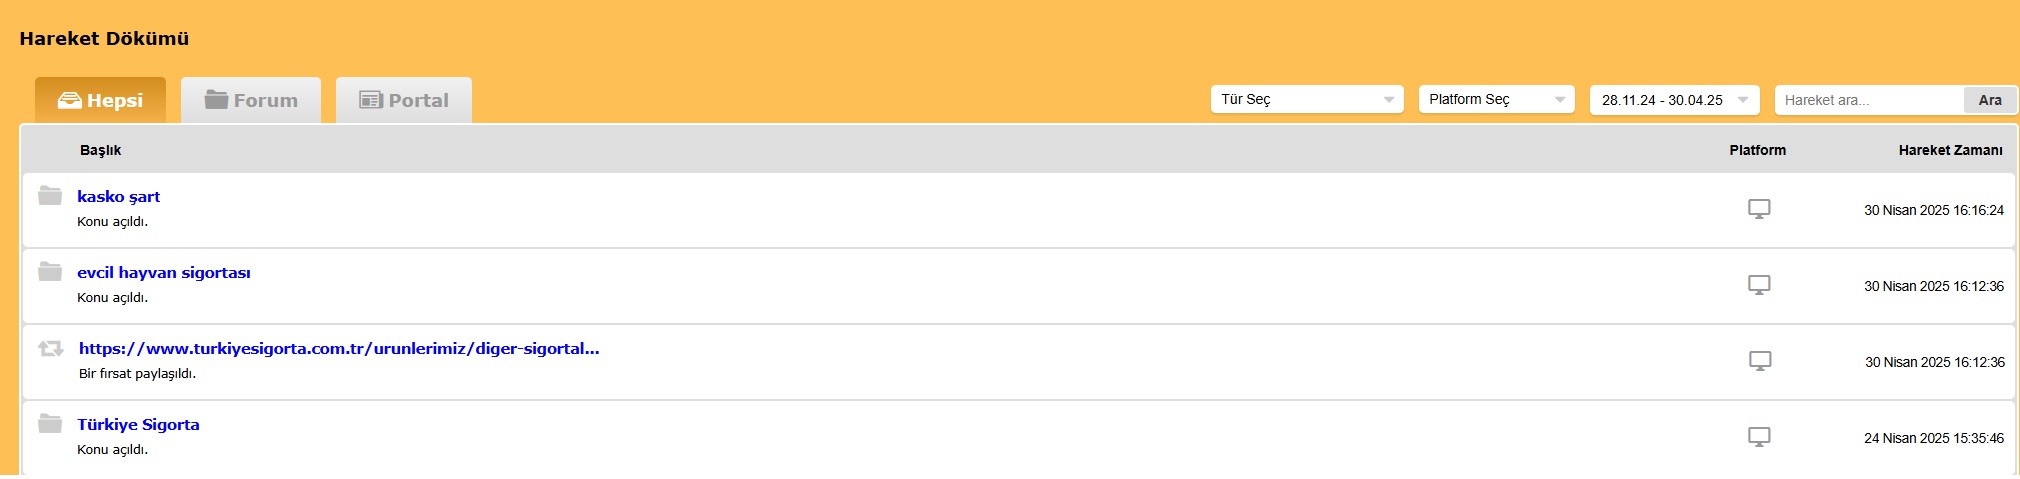This screenshot has height=479, width=2020.
Task: Click desktop platform icon in Türkiye Sigorta row
Action: click(1759, 437)
